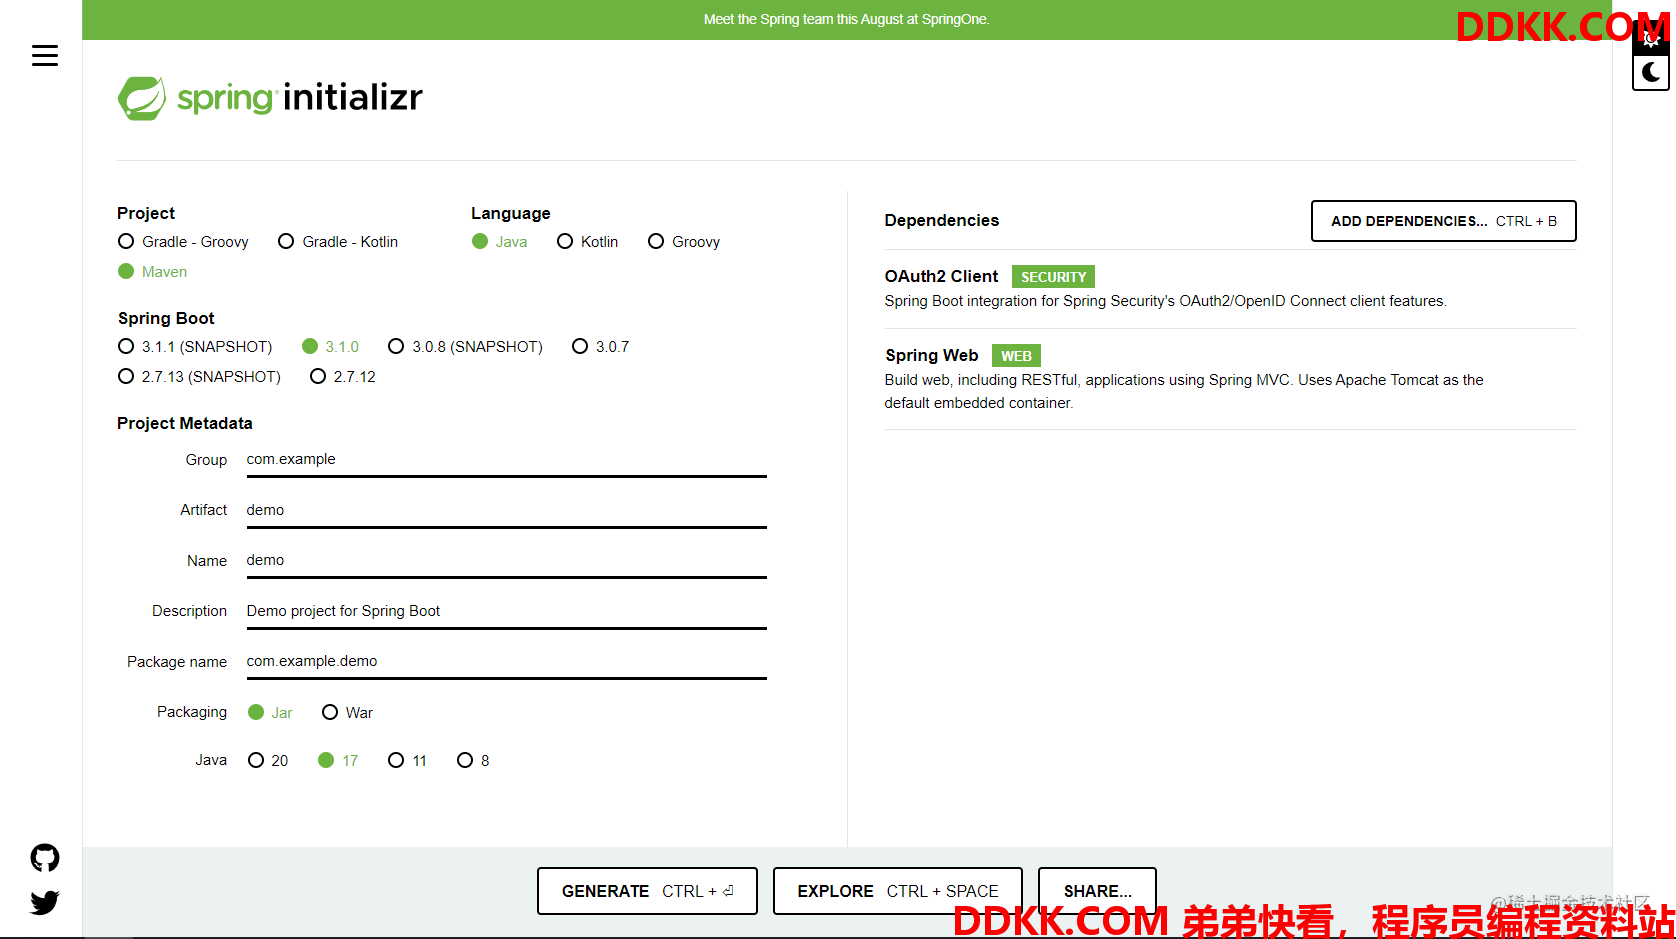Select Spring Boot 3.0.7
Screen dimensions: 1676x939
pyautogui.click(x=601, y=347)
